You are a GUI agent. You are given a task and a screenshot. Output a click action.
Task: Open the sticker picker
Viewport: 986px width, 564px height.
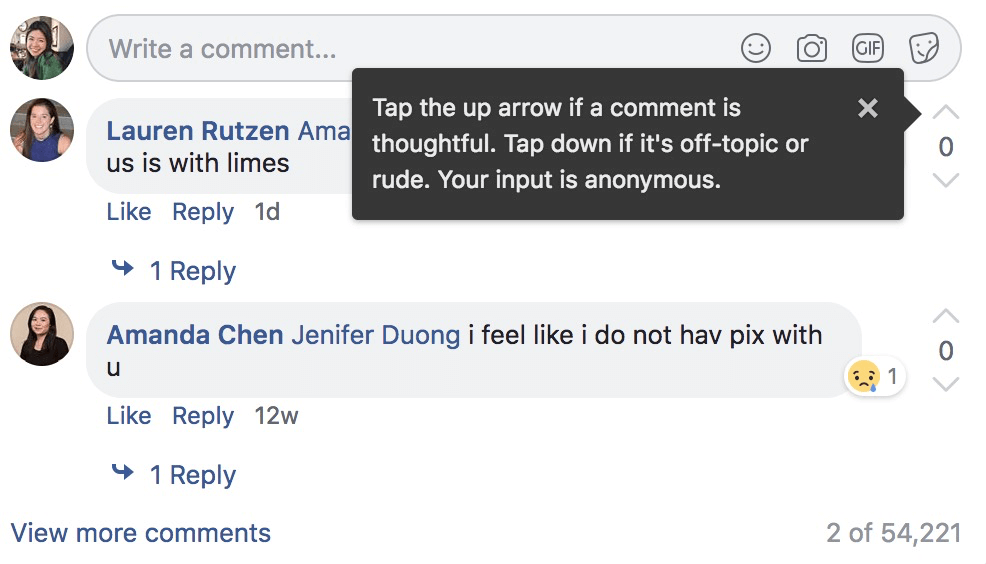[x=923, y=48]
